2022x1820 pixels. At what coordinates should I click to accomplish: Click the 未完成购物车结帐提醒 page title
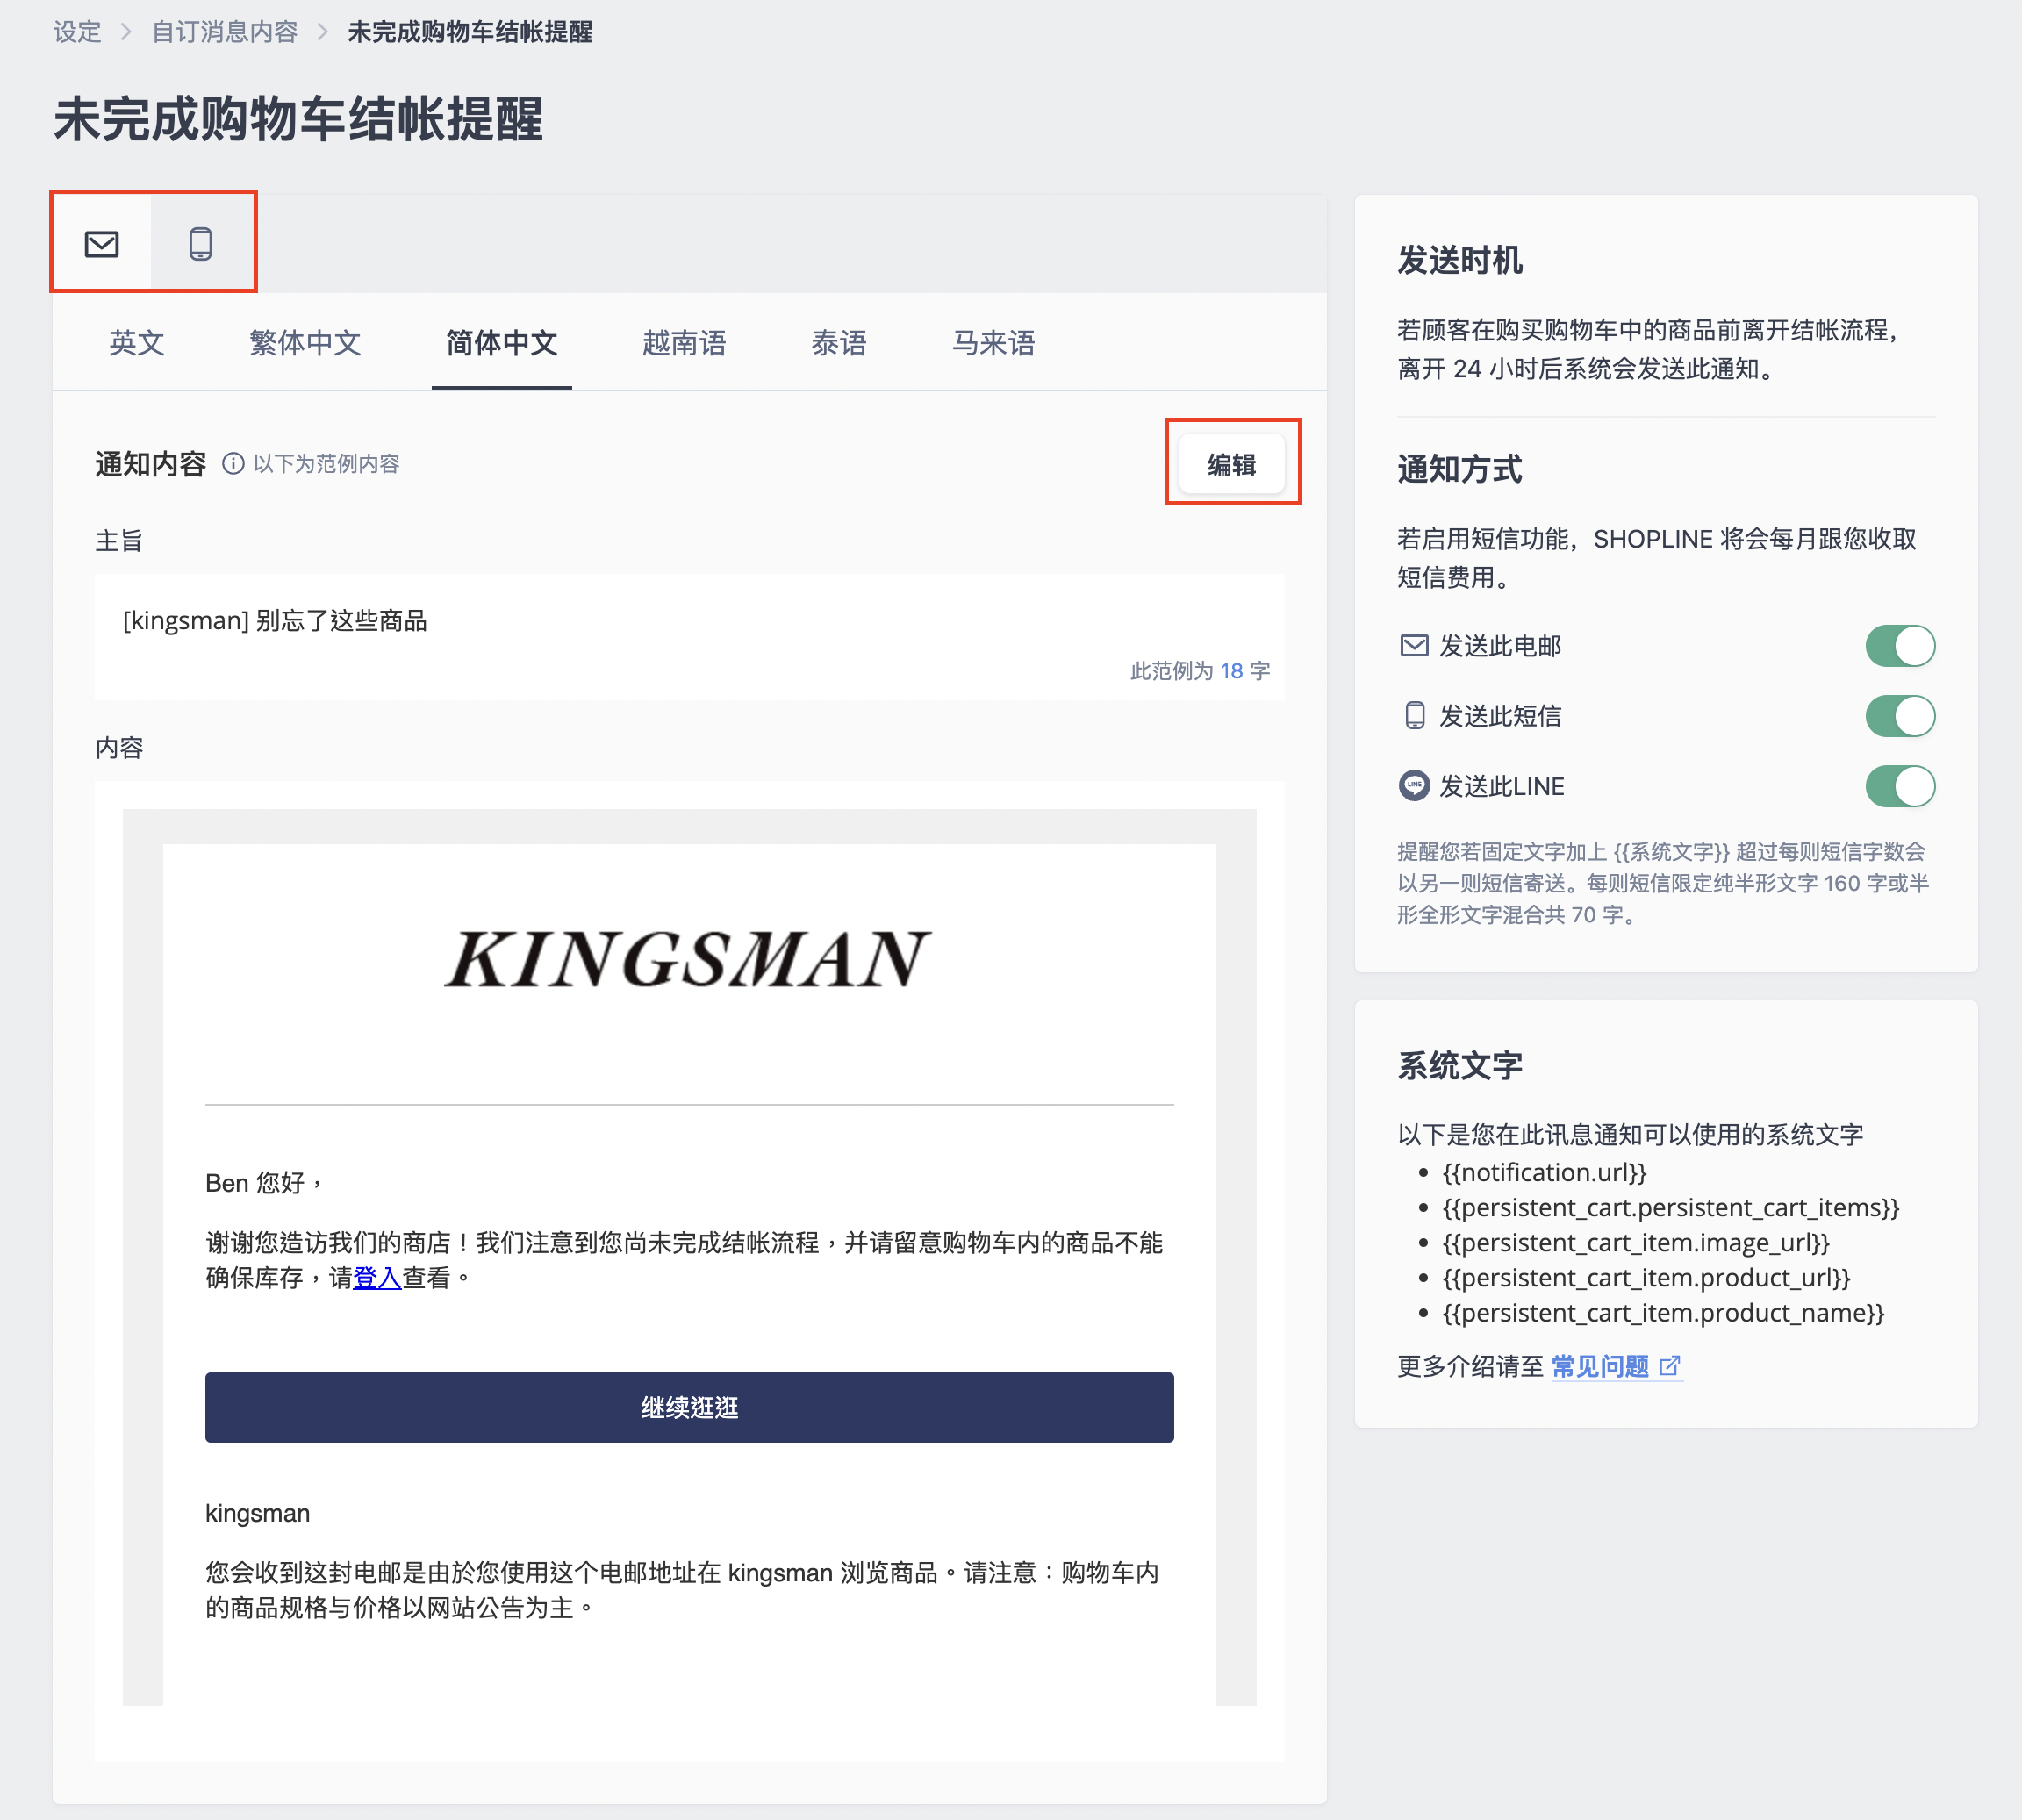point(298,119)
